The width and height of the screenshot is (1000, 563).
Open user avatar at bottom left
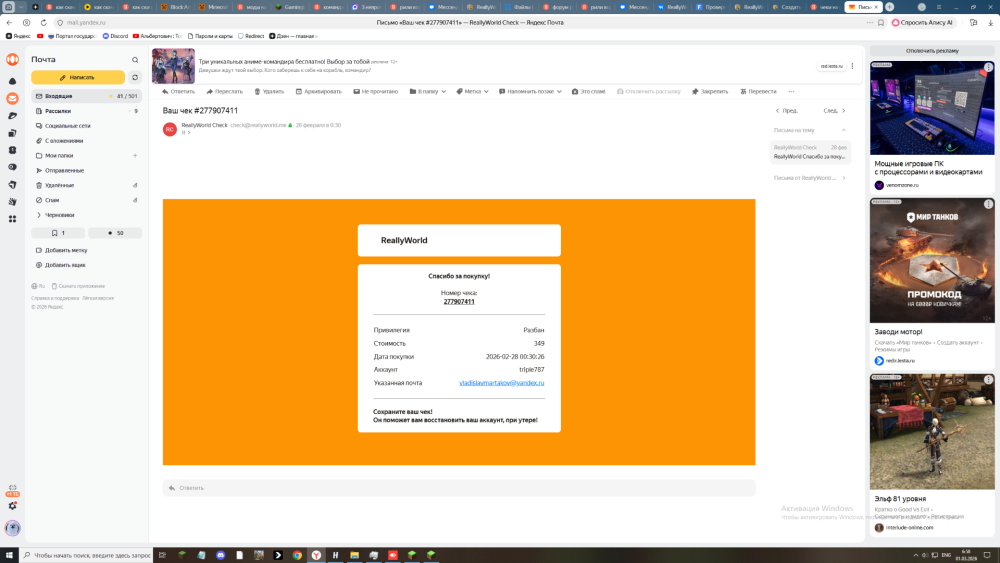[12, 528]
